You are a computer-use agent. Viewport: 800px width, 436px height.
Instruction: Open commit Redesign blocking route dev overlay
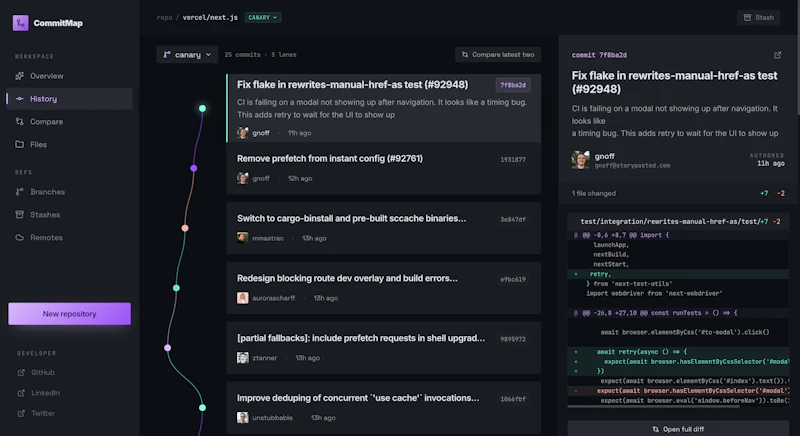click(x=384, y=288)
